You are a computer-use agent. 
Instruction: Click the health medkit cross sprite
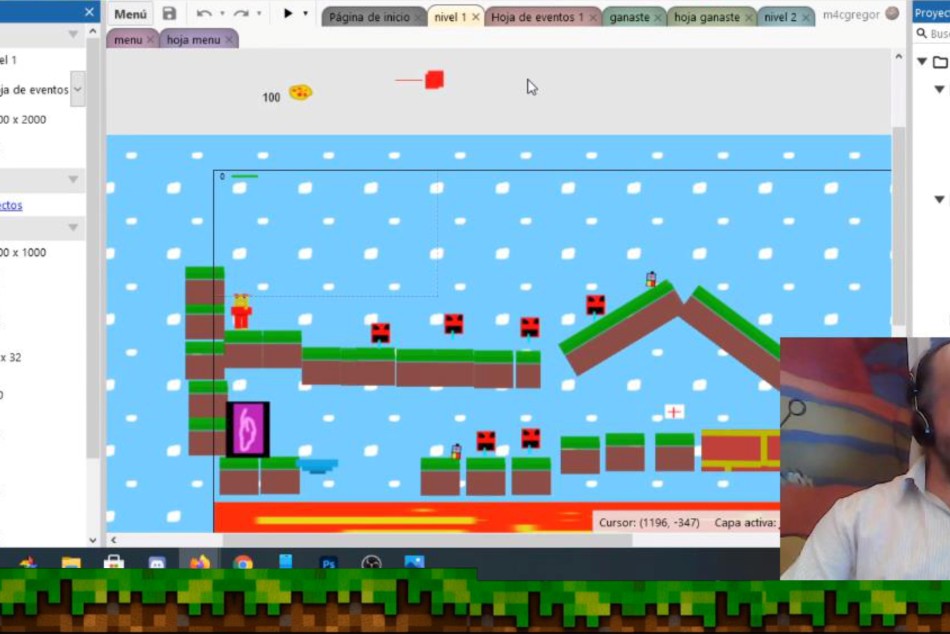[x=674, y=412]
